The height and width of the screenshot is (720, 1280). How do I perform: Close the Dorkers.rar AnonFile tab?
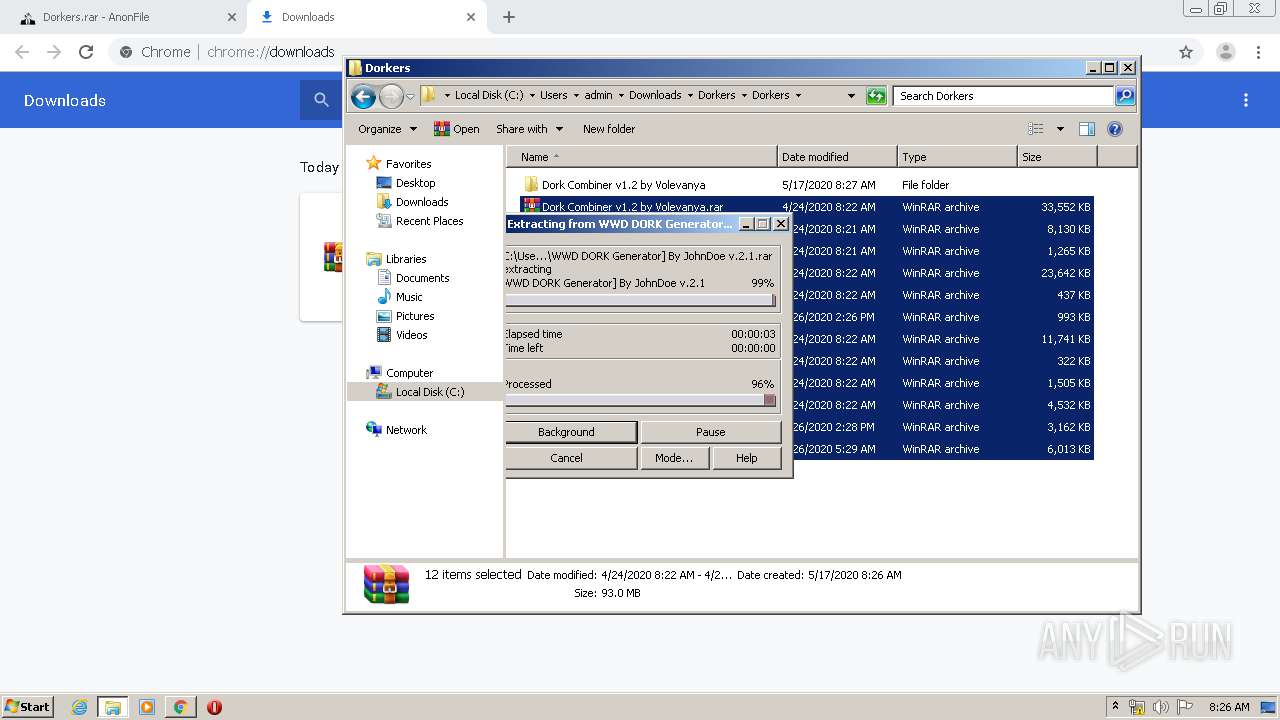click(232, 17)
